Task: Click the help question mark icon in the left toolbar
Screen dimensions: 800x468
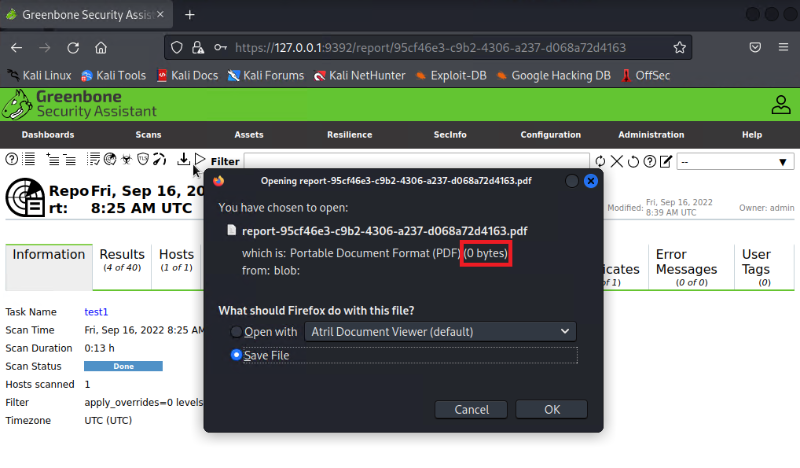Action: (12, 160)
